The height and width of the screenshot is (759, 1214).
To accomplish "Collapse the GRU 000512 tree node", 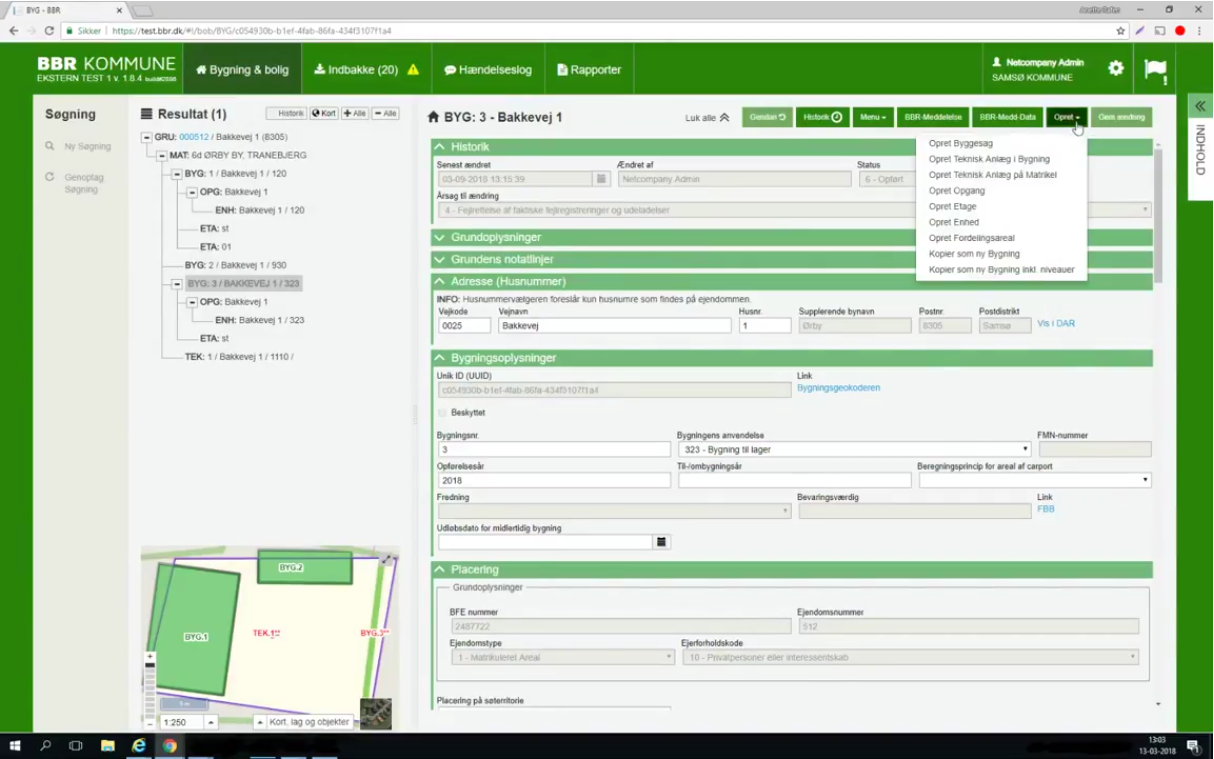I will [x=147, y=137].
